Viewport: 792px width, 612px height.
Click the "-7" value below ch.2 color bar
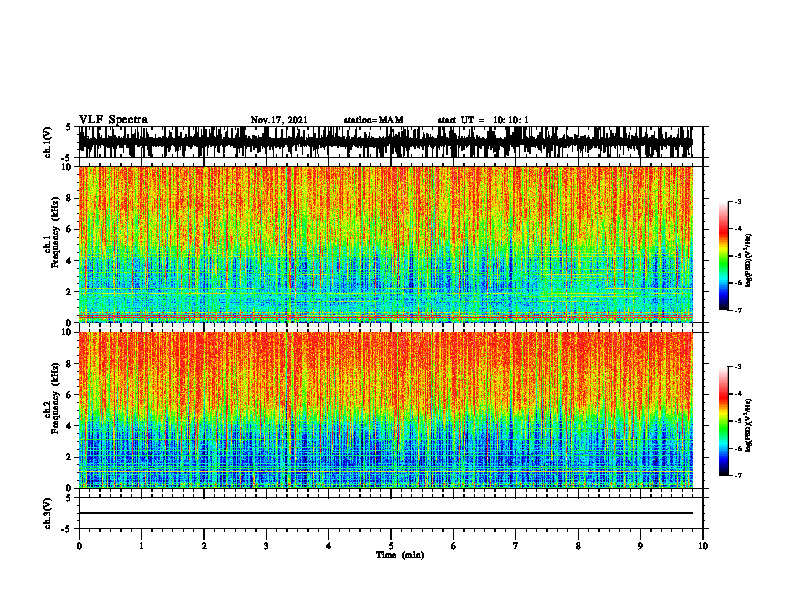(x=738, y=476)
